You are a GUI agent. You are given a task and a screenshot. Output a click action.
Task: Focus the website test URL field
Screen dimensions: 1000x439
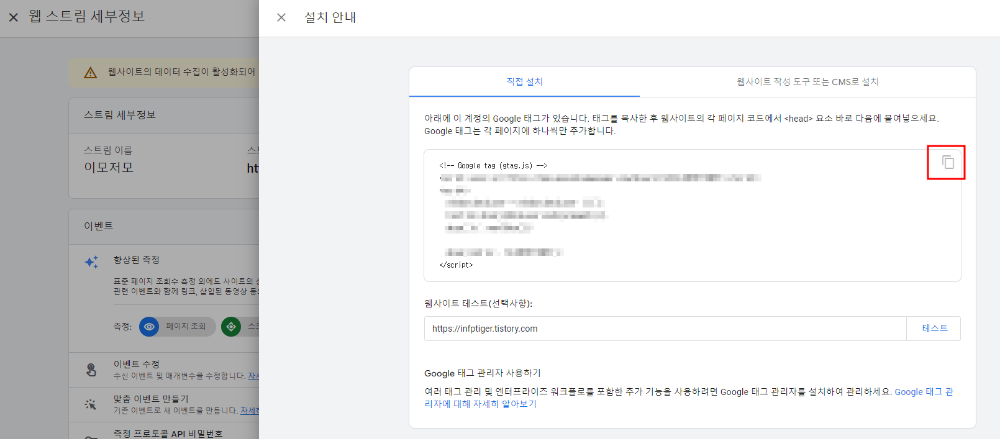[665, 329]
